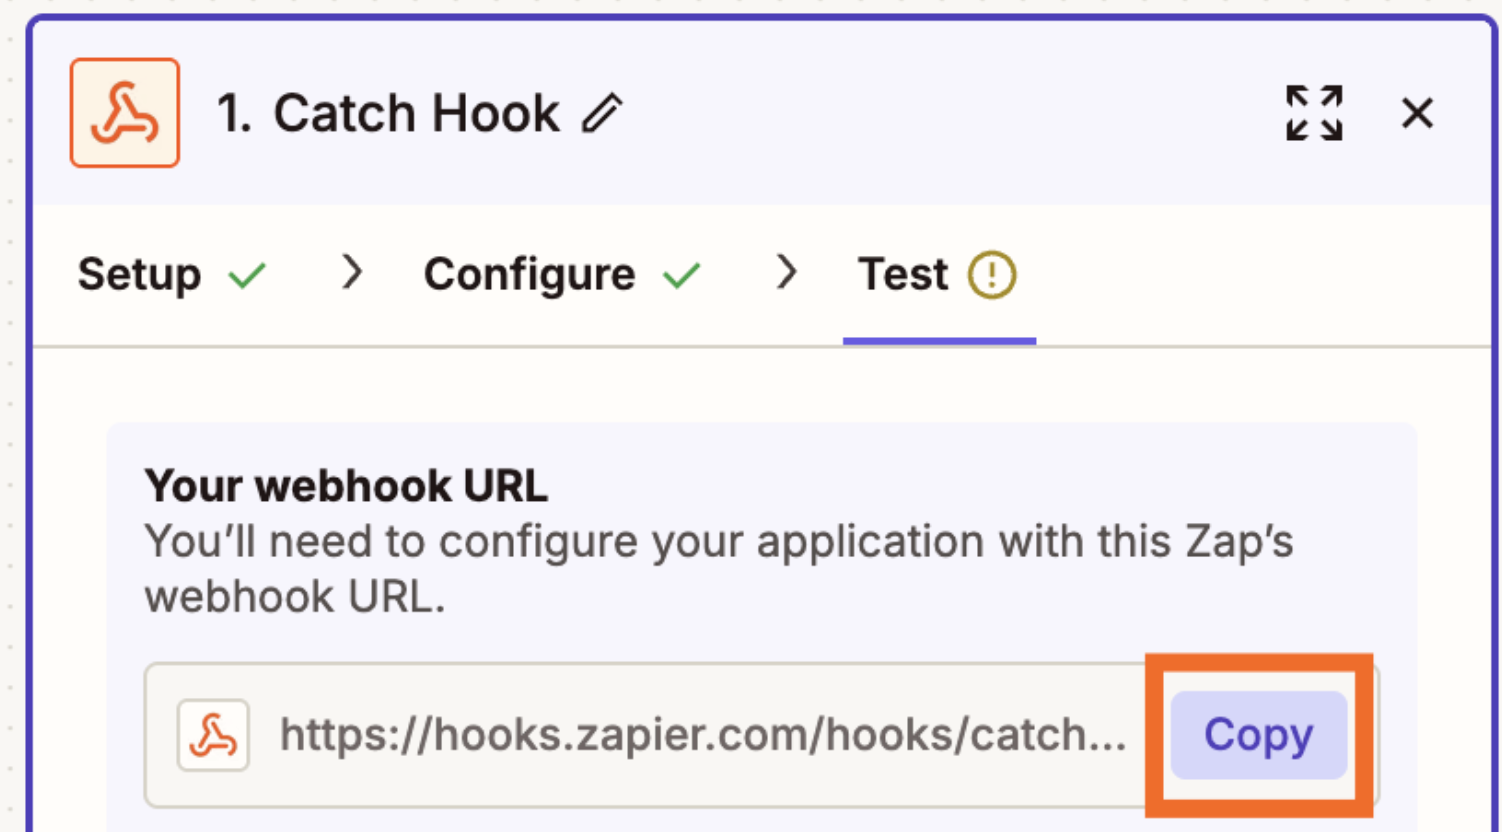Screen dimensions: 1502x832
Task: Open the Configure tab
Action: (x=530, y=272)
